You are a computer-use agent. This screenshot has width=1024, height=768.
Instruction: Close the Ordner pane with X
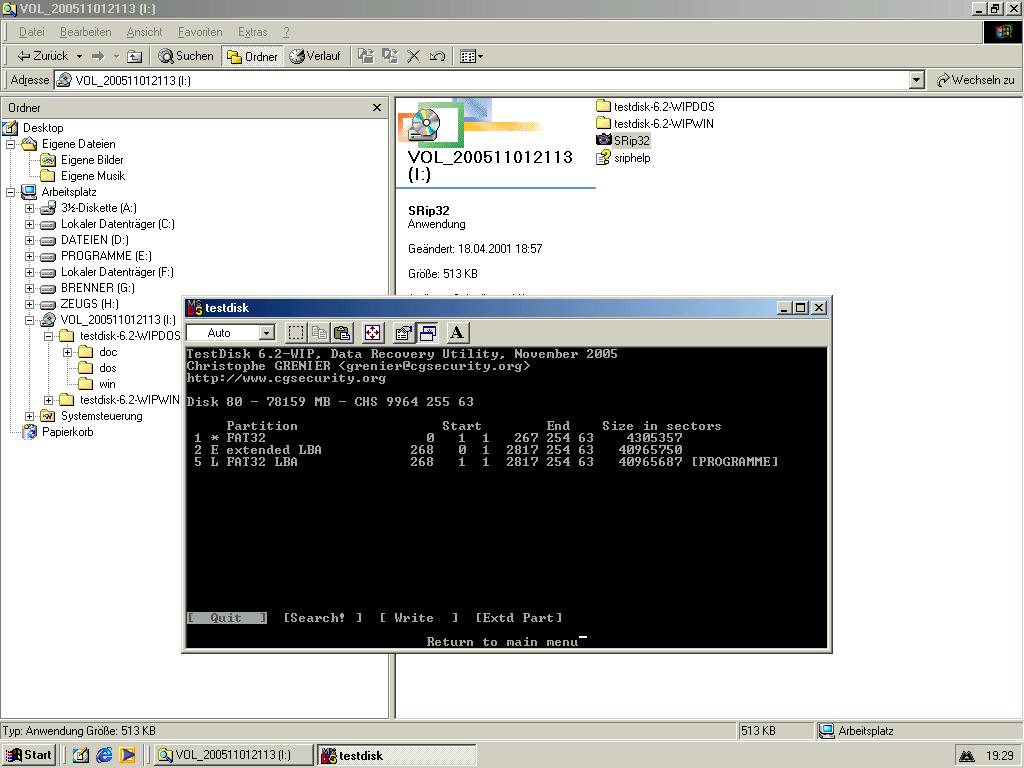point(377,108)
